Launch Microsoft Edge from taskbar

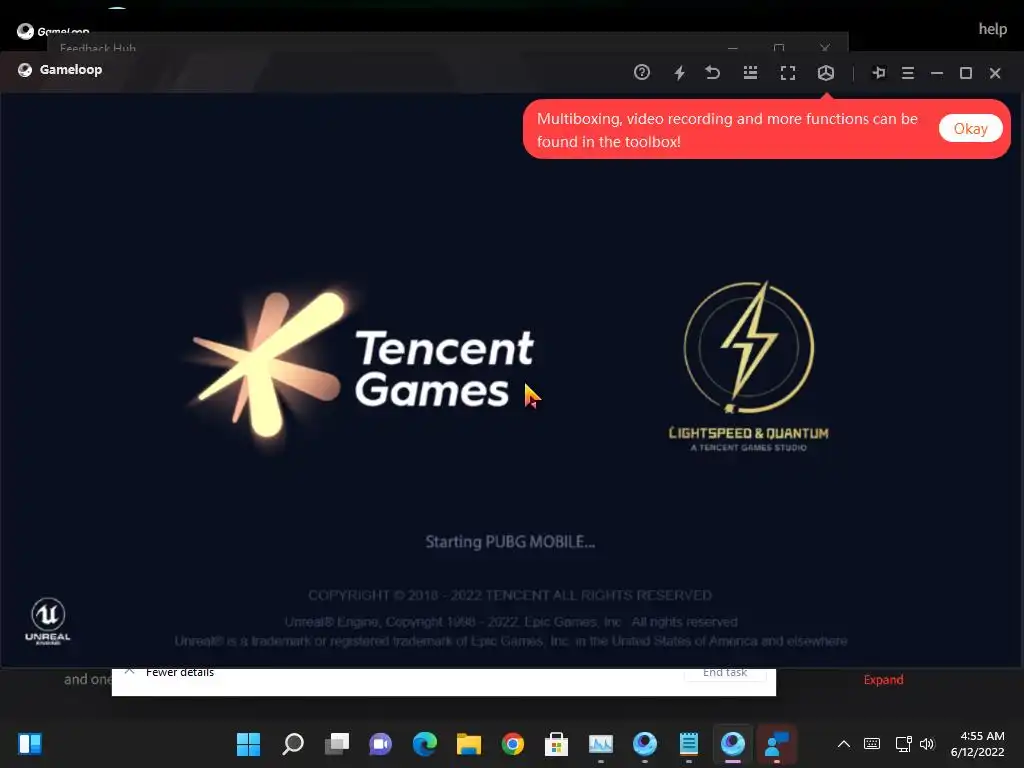coord(424,744)
